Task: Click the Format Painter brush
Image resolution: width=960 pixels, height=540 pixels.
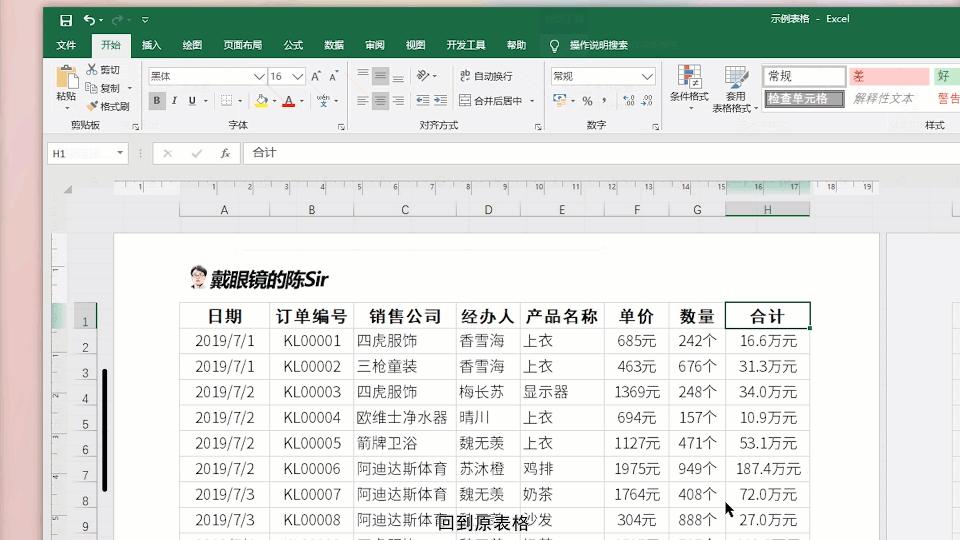Action: (92, 106)
